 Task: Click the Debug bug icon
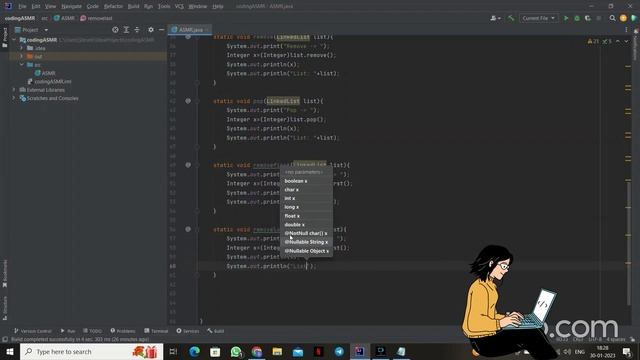click(x=577, y=18)
